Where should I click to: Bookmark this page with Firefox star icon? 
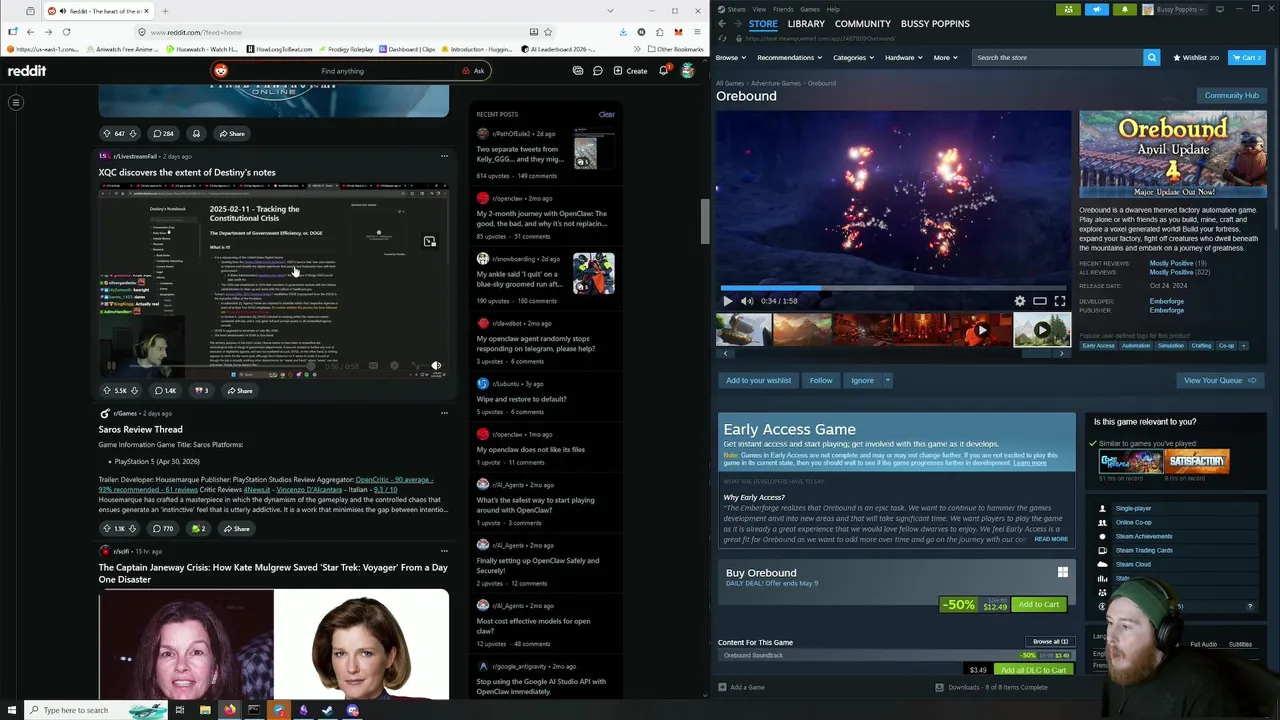click(547, 32)
